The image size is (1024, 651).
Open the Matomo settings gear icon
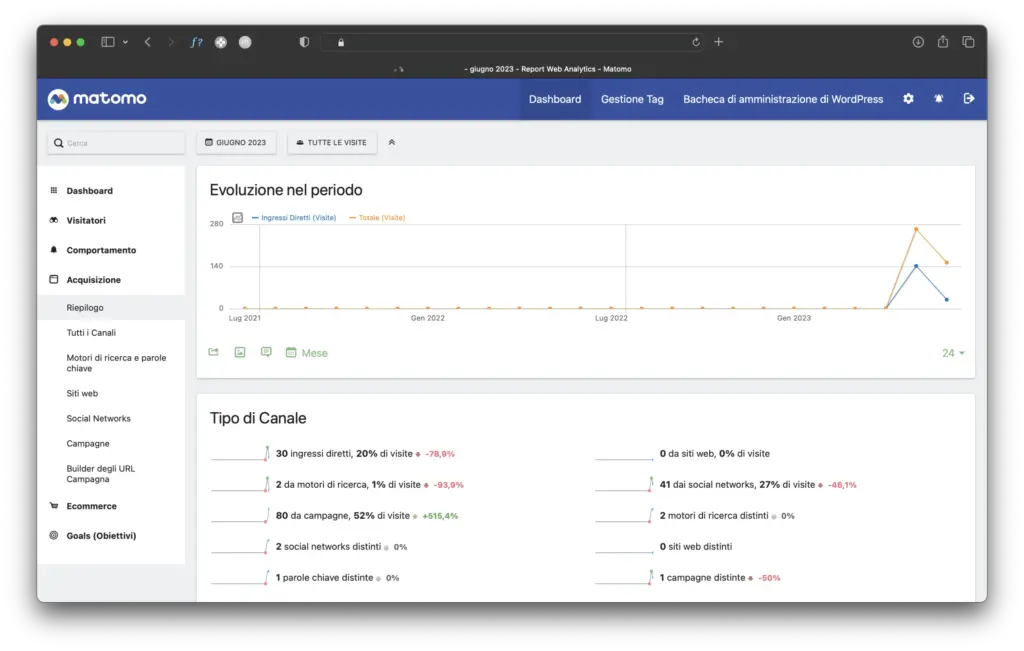coord(908,99)
